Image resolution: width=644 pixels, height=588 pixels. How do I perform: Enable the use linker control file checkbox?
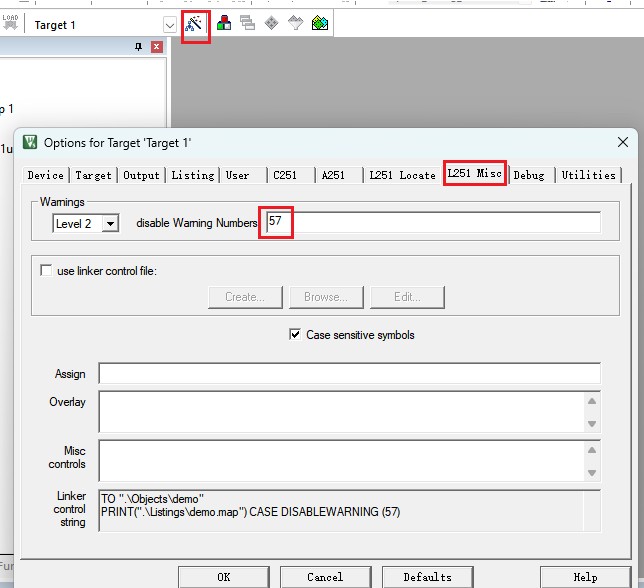click(46, 270)
